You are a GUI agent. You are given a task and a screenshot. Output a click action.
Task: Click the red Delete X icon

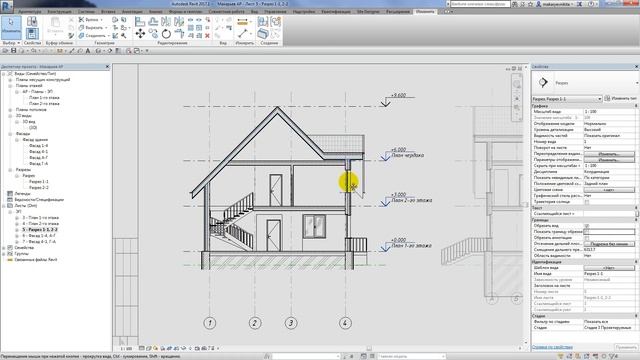207,36
